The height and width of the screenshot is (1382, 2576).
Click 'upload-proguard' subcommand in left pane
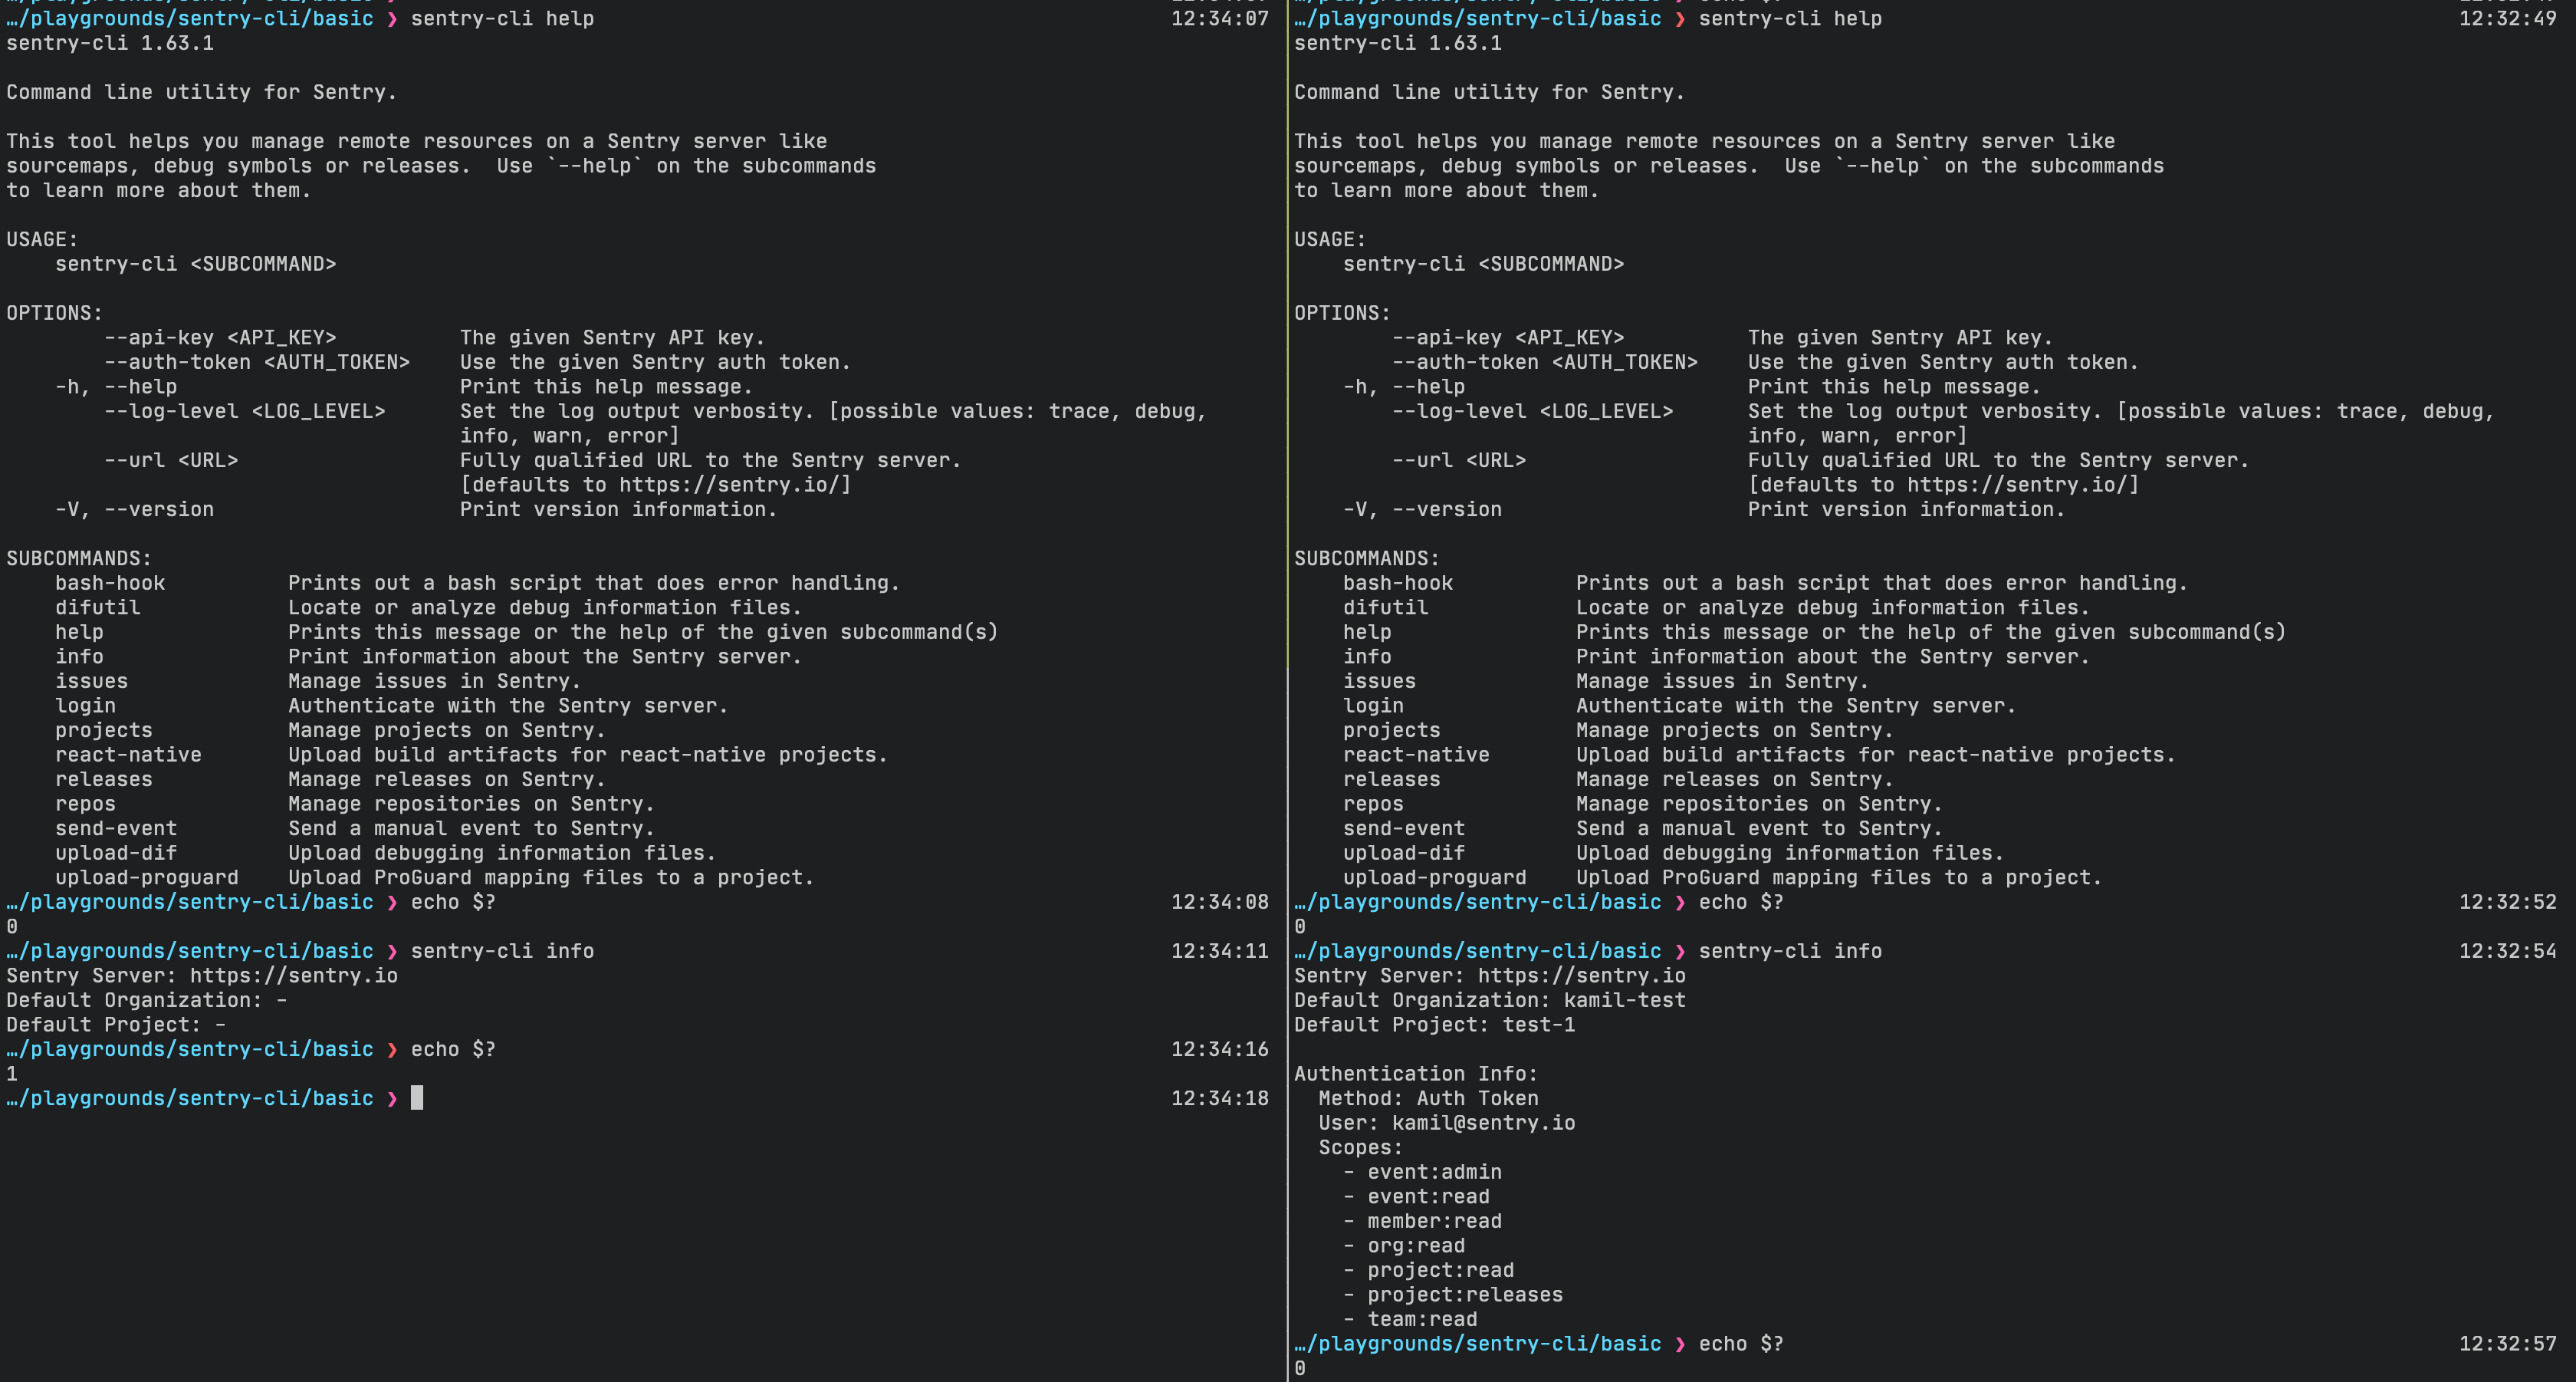tap(147, 878)
